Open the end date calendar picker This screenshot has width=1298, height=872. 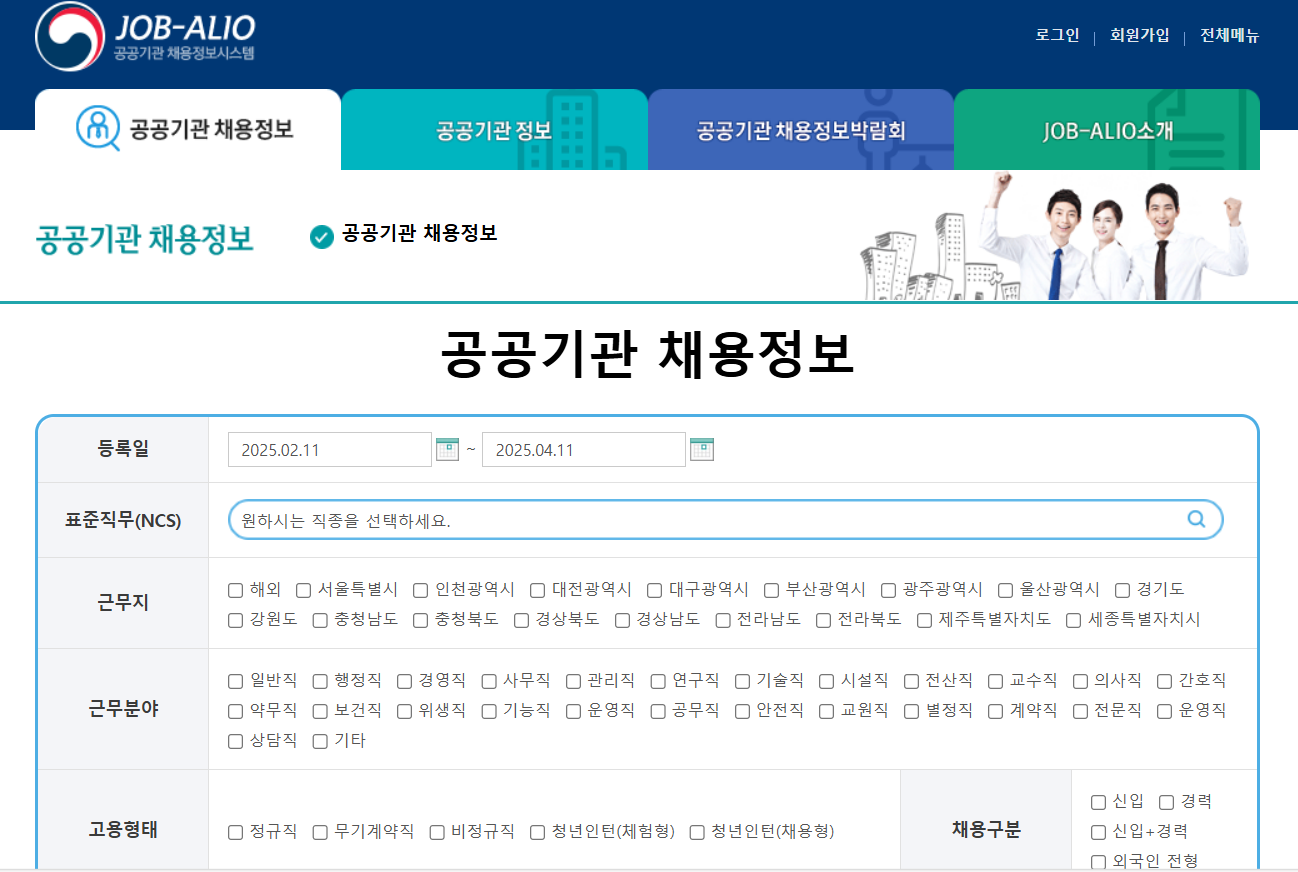(x=701, y=449)
